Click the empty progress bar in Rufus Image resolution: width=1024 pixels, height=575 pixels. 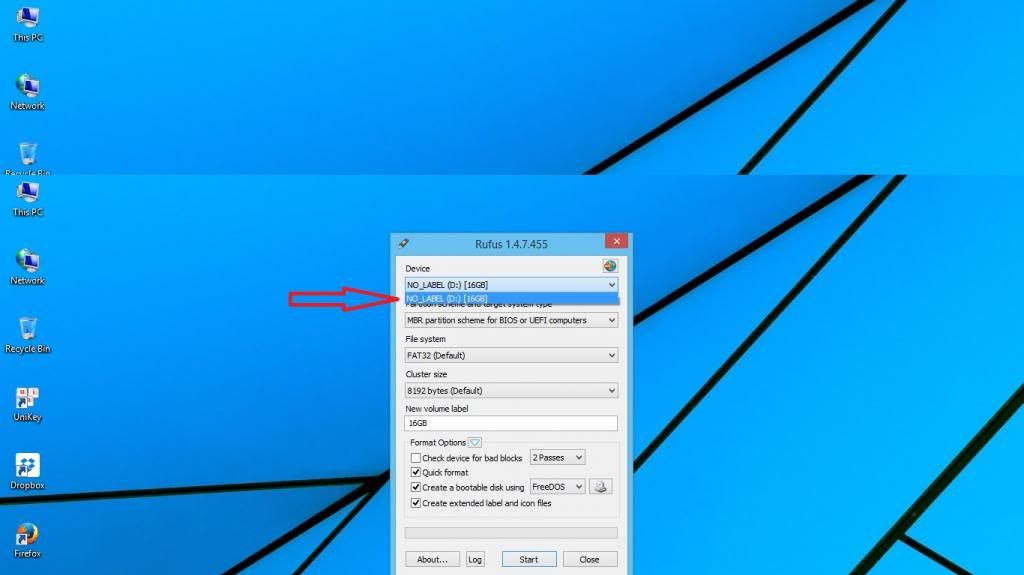[x=511, y=533]
